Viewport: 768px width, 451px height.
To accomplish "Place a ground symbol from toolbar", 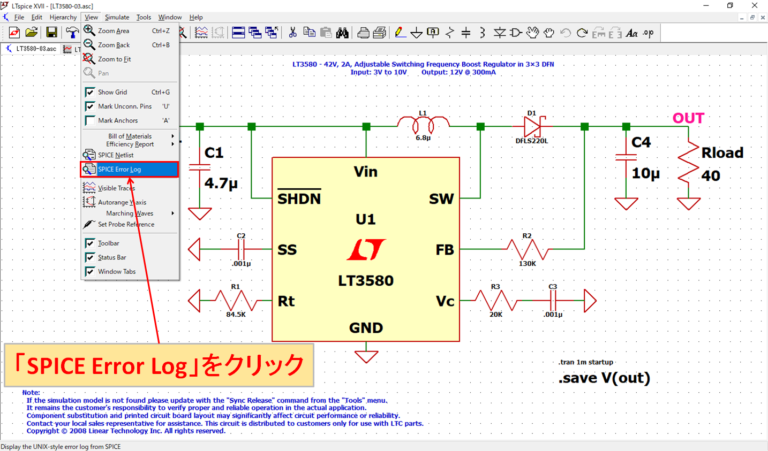I will (415, 33).
